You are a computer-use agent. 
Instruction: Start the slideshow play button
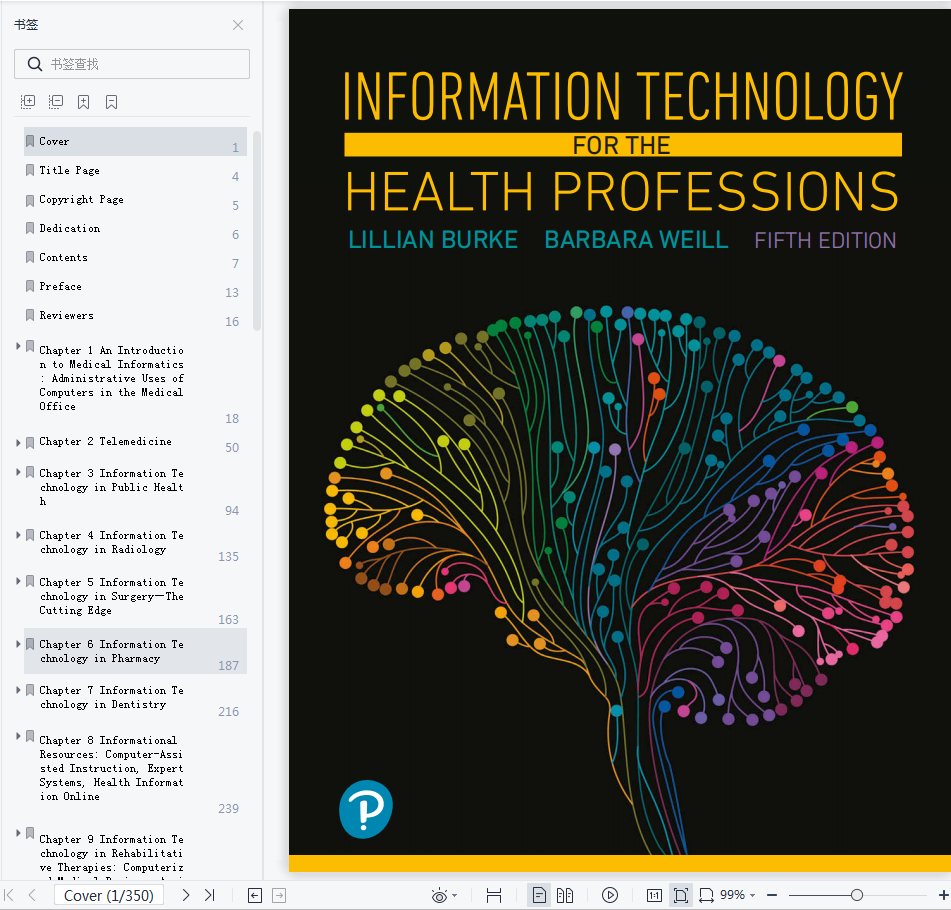[610, 895]
